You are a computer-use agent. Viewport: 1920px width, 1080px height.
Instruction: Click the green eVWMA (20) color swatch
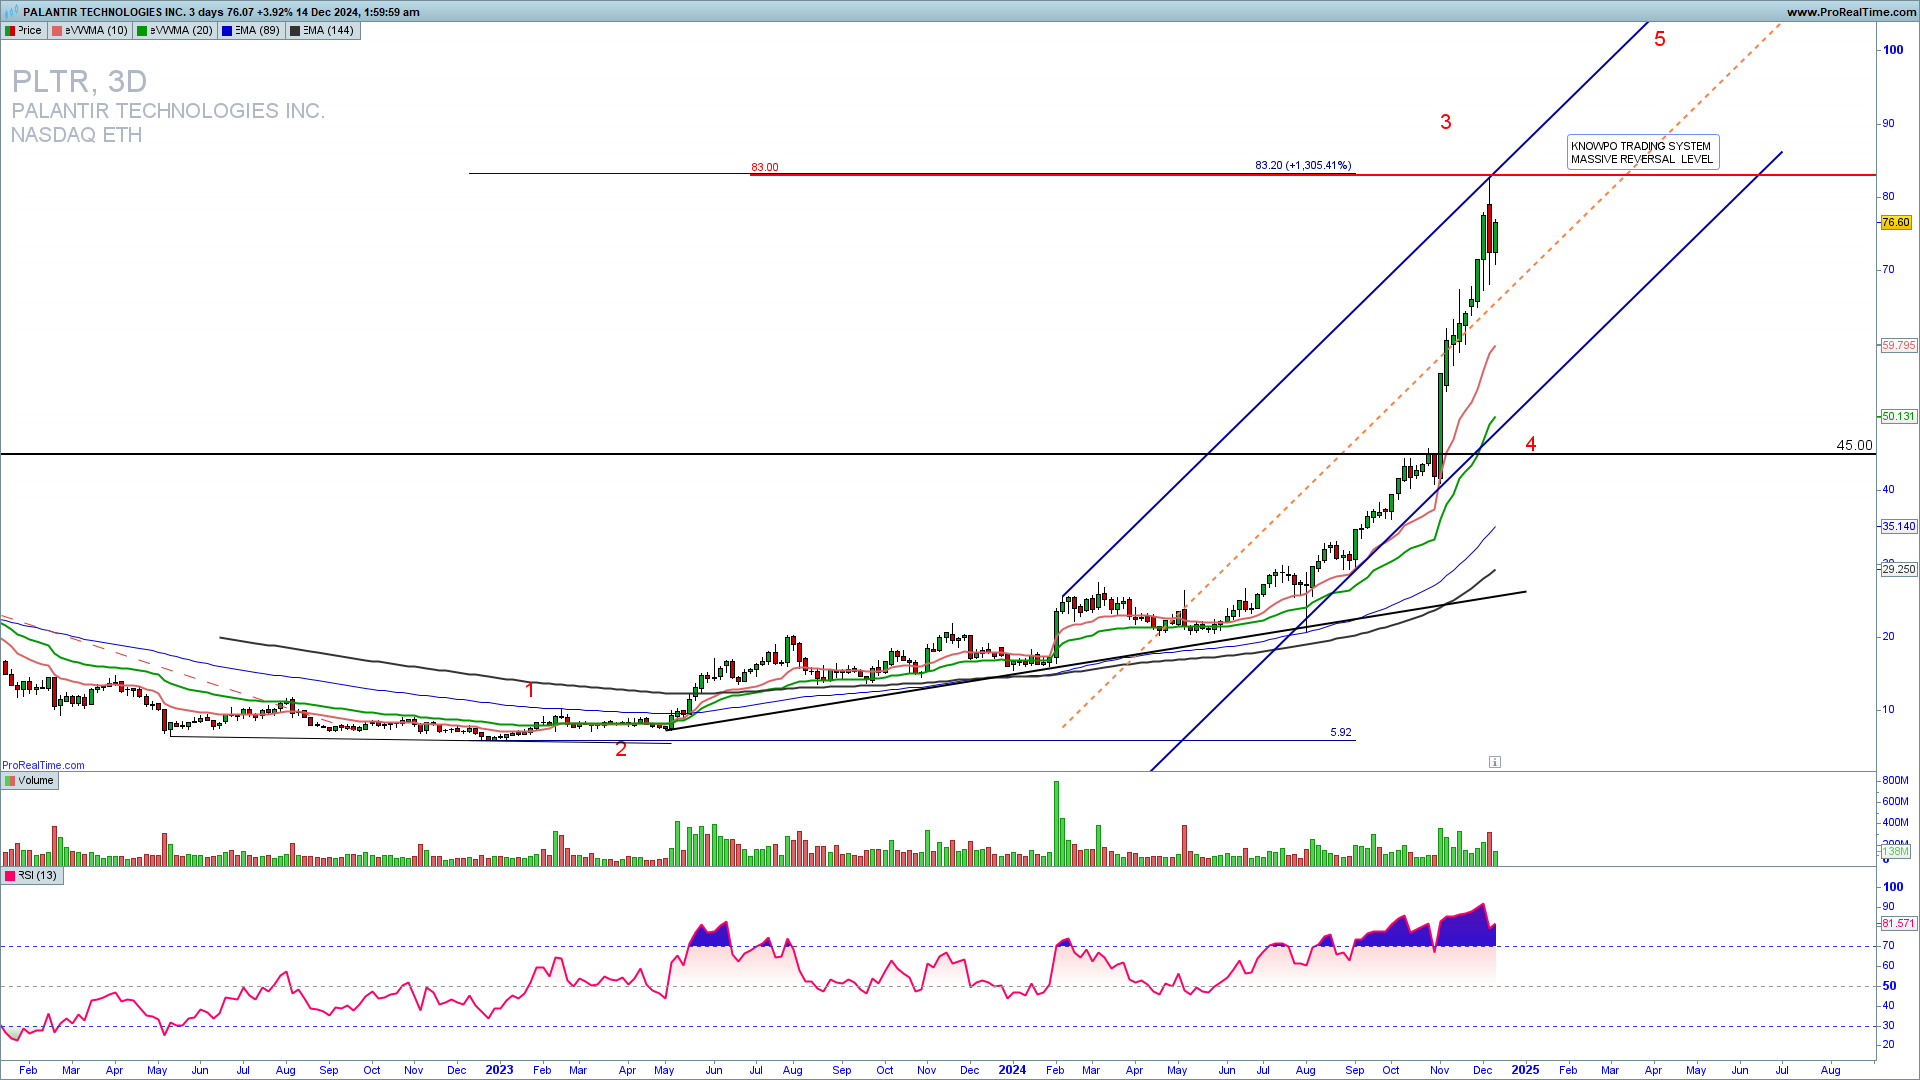142,31
